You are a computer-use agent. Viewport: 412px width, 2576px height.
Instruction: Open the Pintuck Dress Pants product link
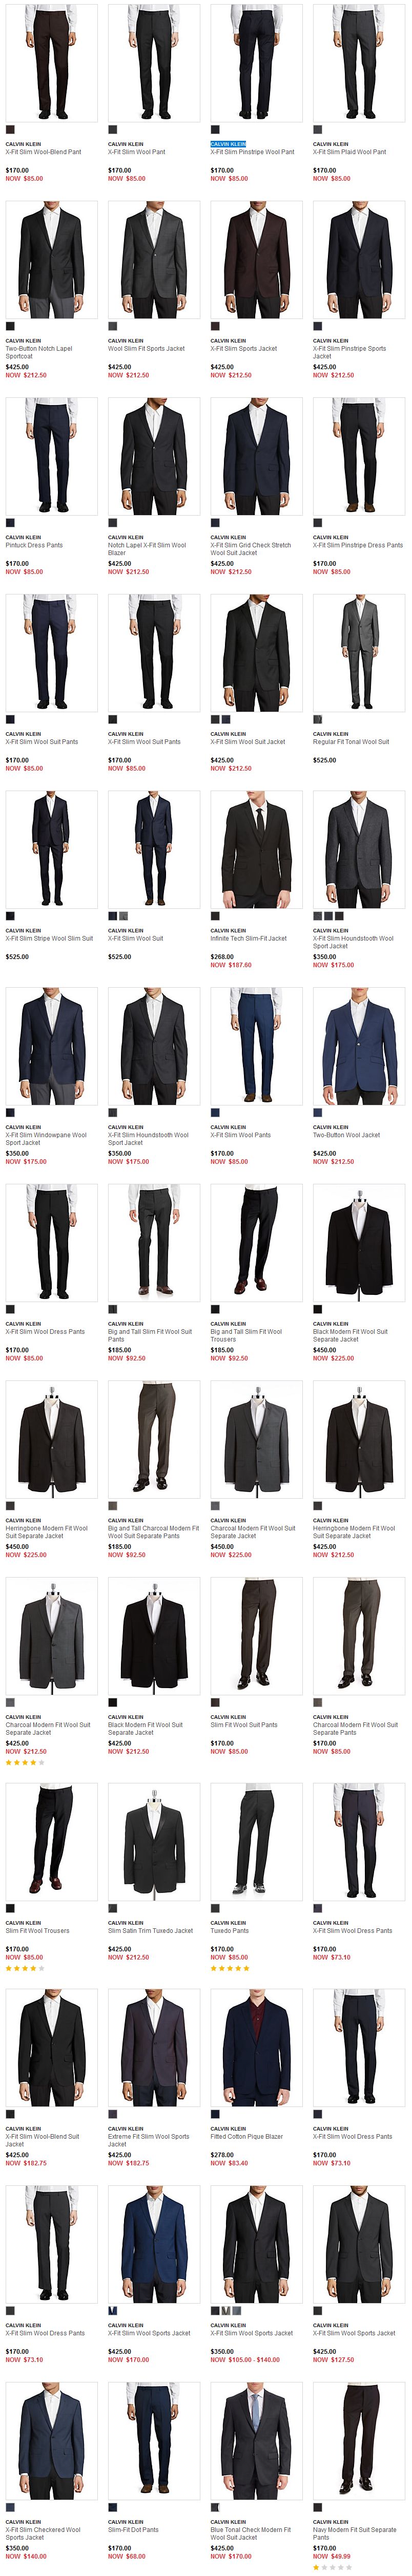[34, 545]
